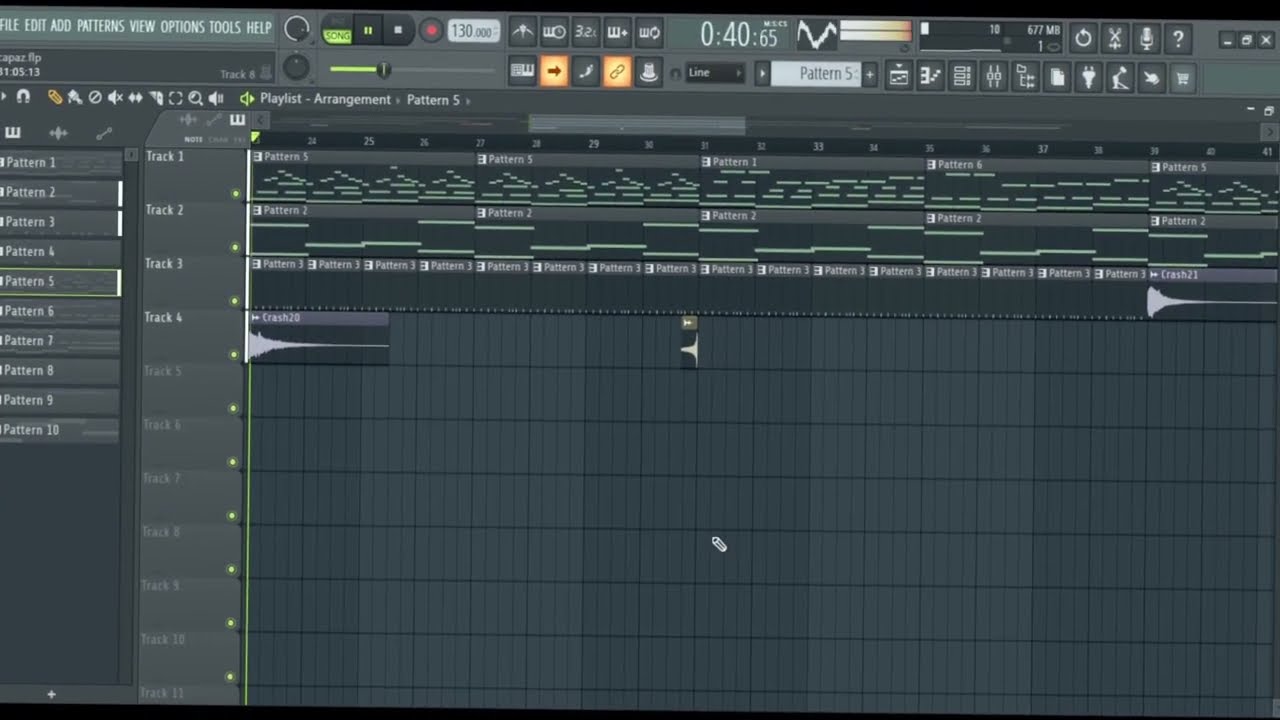Screen dimensions: 1280x720
Task: Open the help question mark icon
Action: coord(1178,39)
